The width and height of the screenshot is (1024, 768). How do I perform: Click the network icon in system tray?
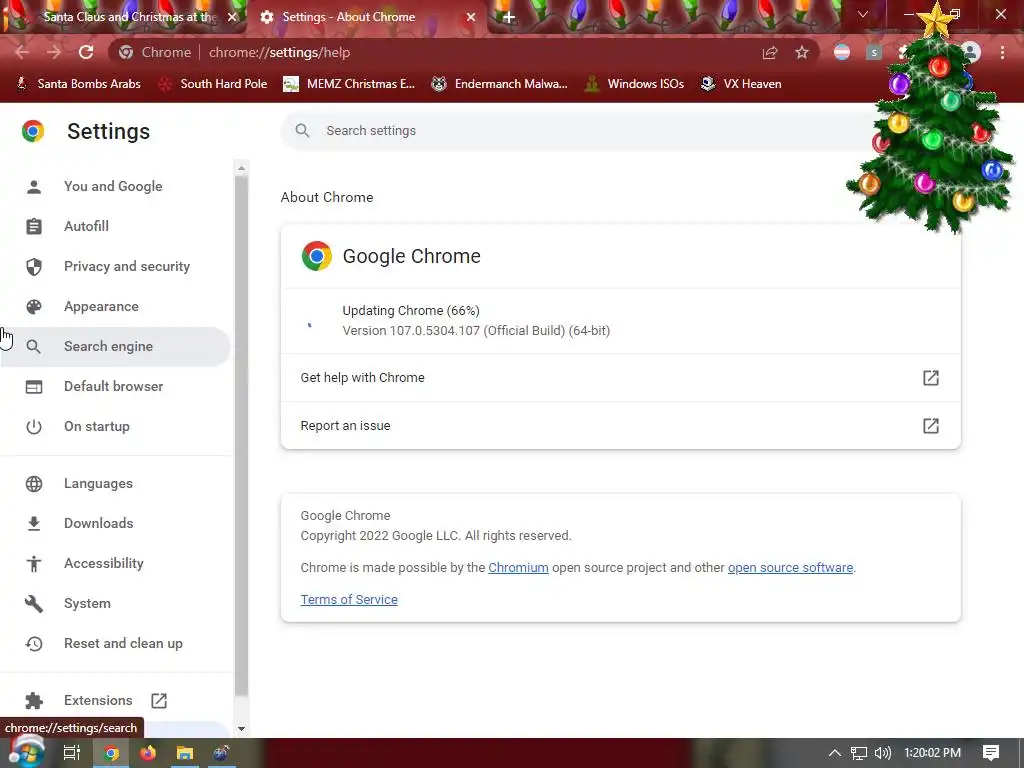point(859,753)
